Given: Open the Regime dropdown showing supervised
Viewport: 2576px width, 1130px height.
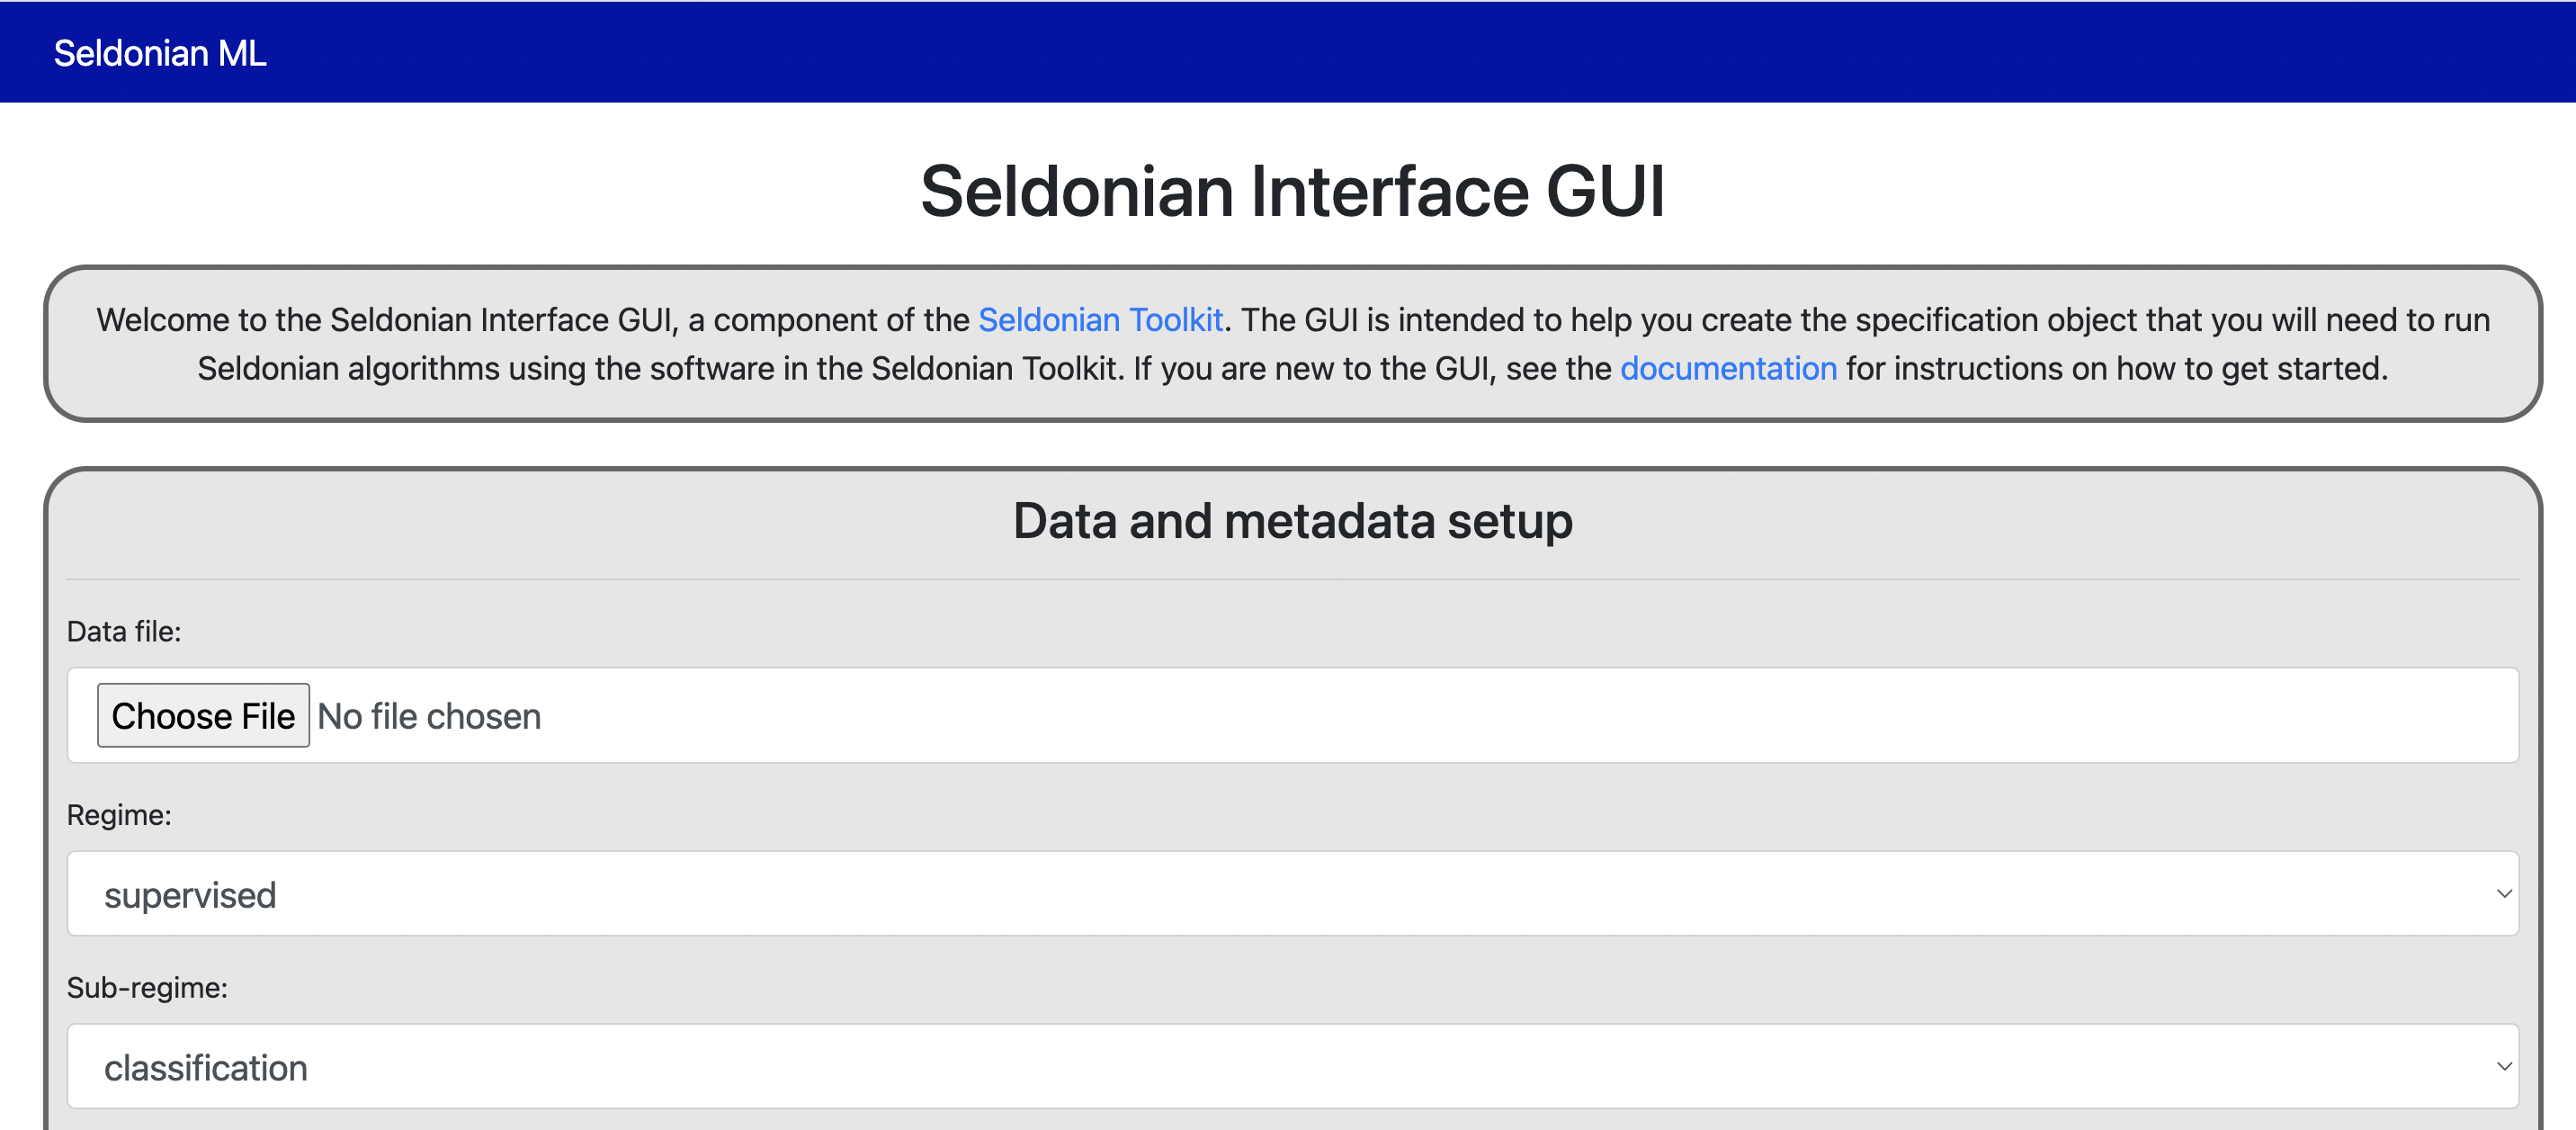Looking at the screenshot, I should click(1290, 894).
